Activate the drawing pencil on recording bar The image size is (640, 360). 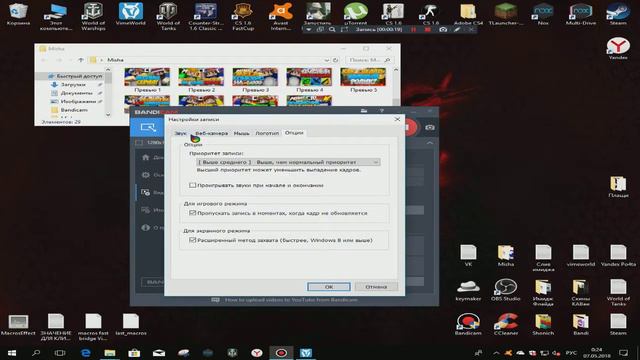coord(457,30)
